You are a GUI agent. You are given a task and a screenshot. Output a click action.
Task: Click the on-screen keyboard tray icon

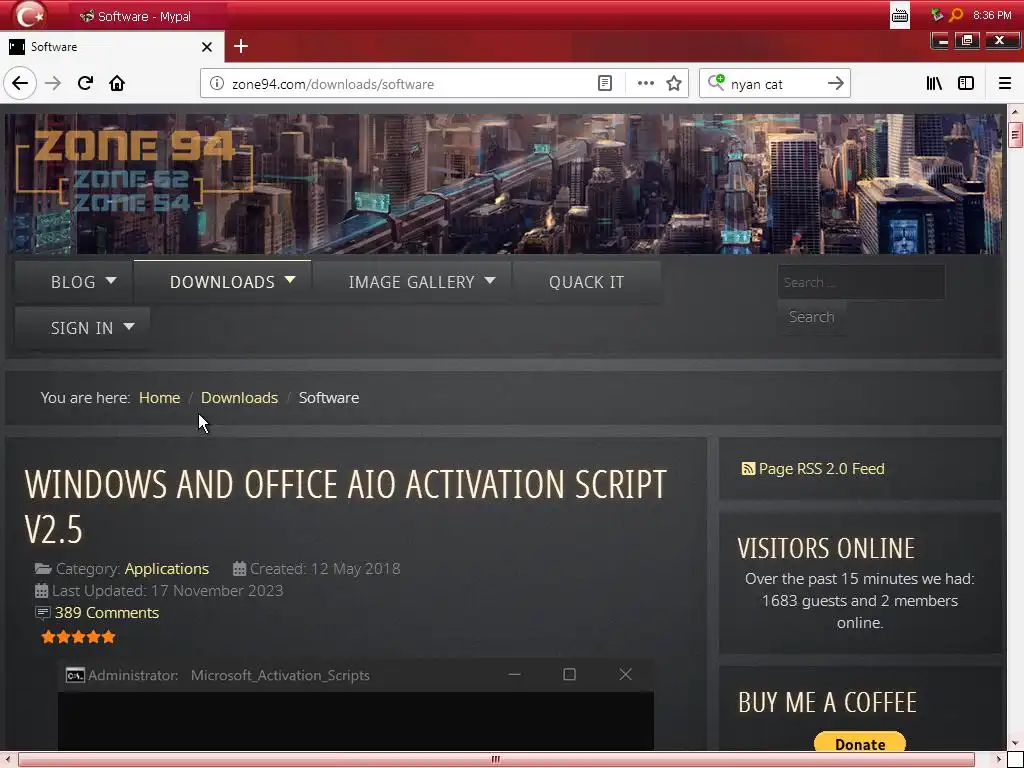pos(900,15)
